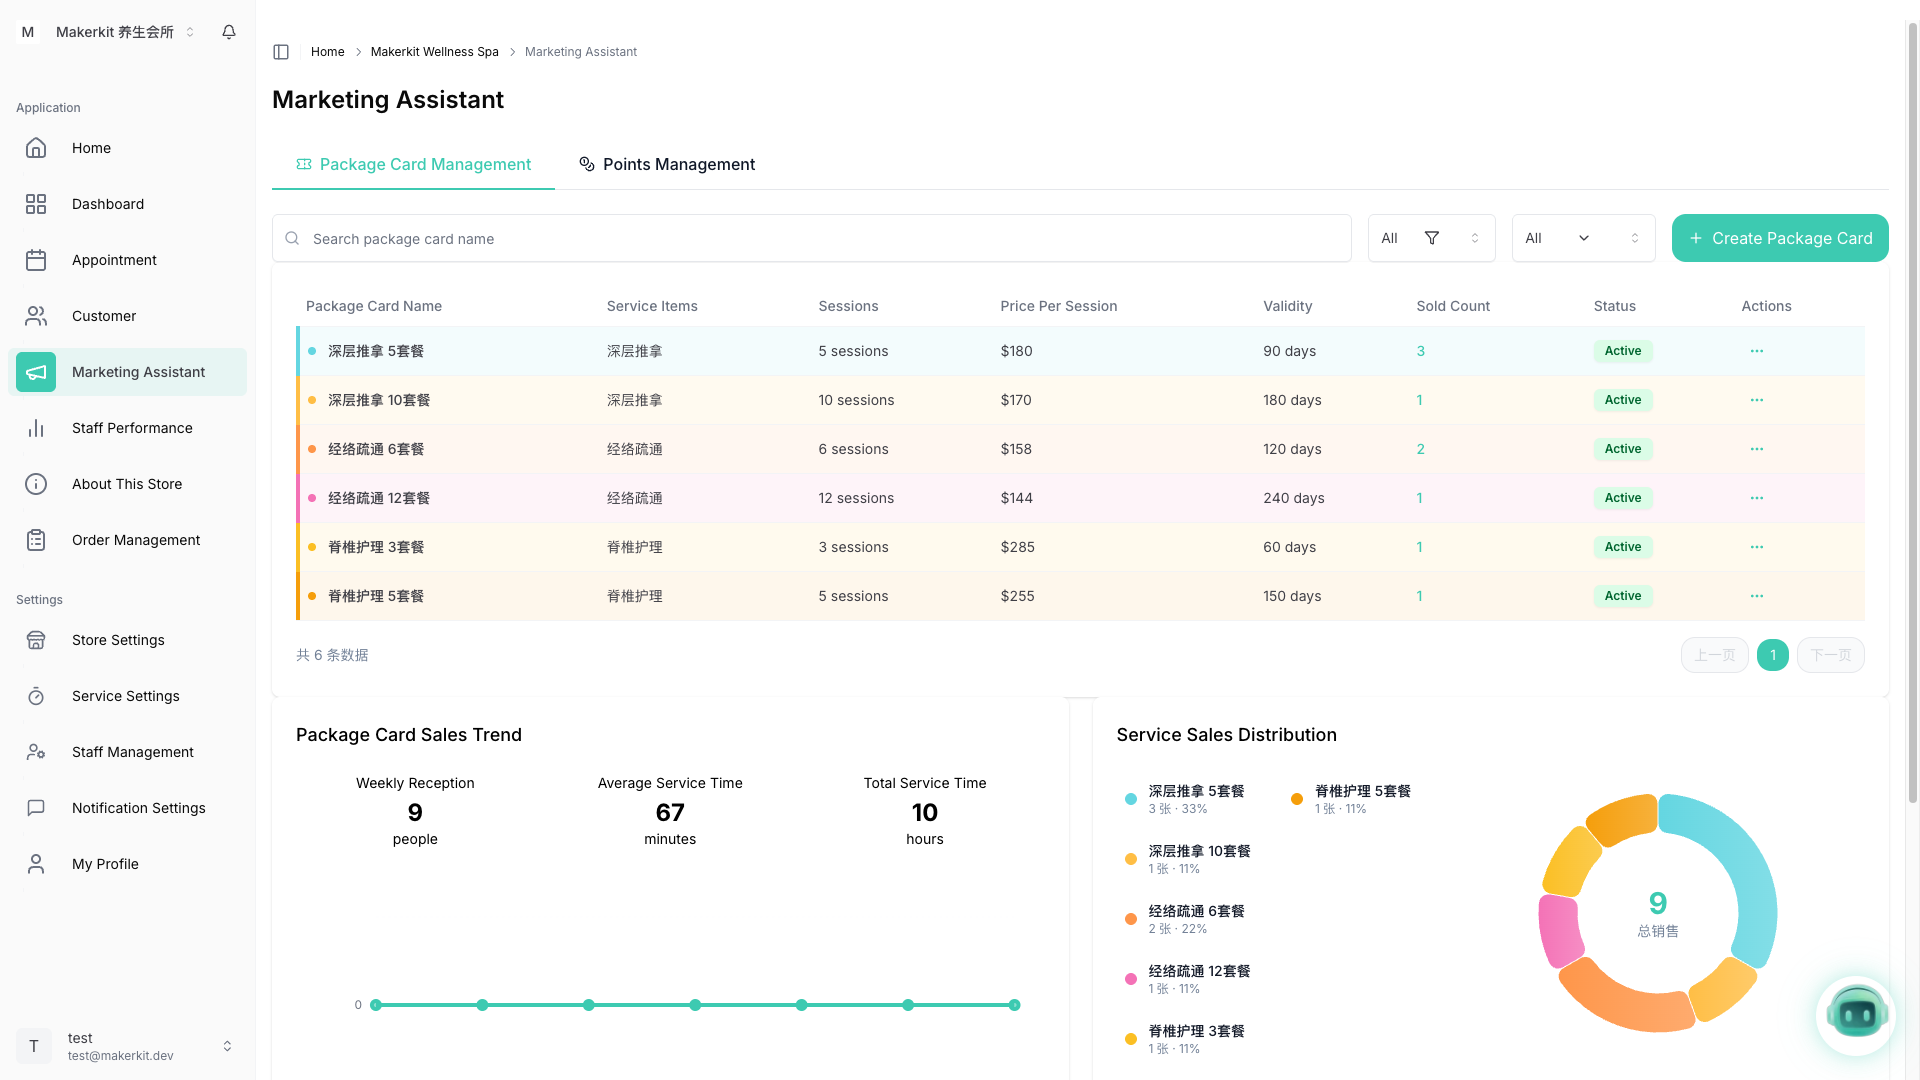Open the All filter dropdown with funnel

[1430, 238]
